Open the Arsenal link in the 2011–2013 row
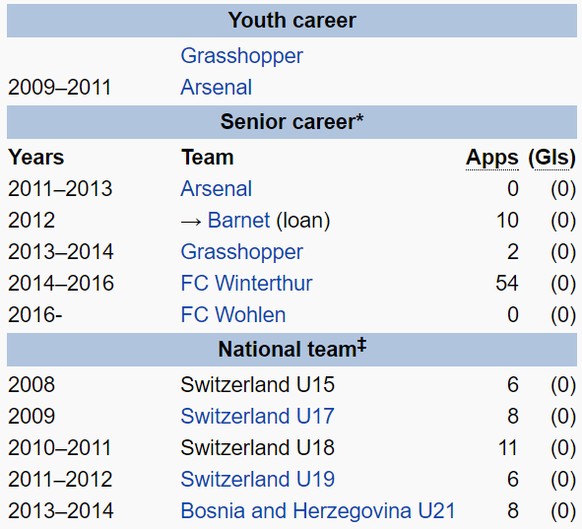Screen dimensions: 582x529 pyautogui.click(x=216, y=189)
